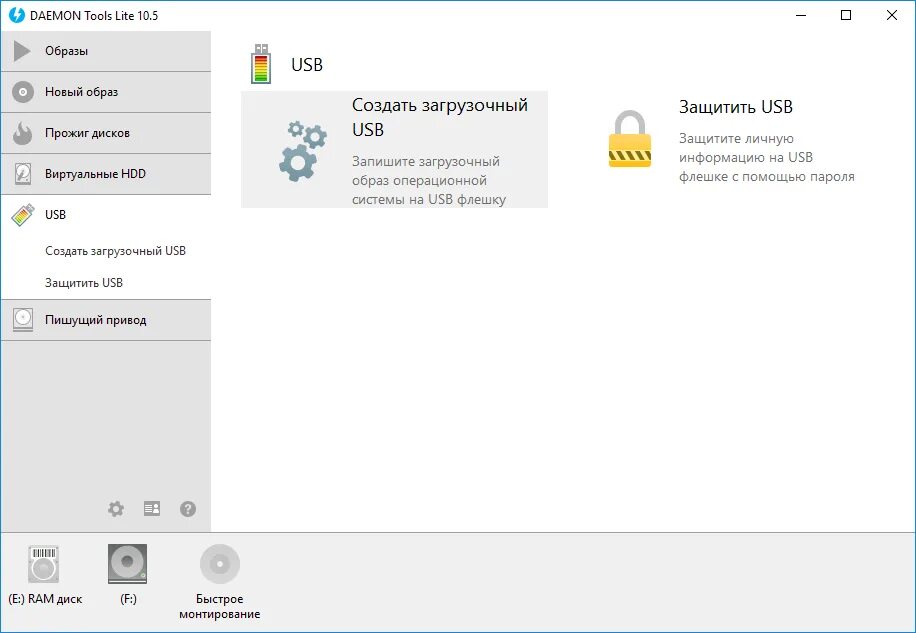The height and width of the screenshot is (633, 916).
Task: Click the 'Защитите личную информацию' description text
Action: (x=766, y=157)
